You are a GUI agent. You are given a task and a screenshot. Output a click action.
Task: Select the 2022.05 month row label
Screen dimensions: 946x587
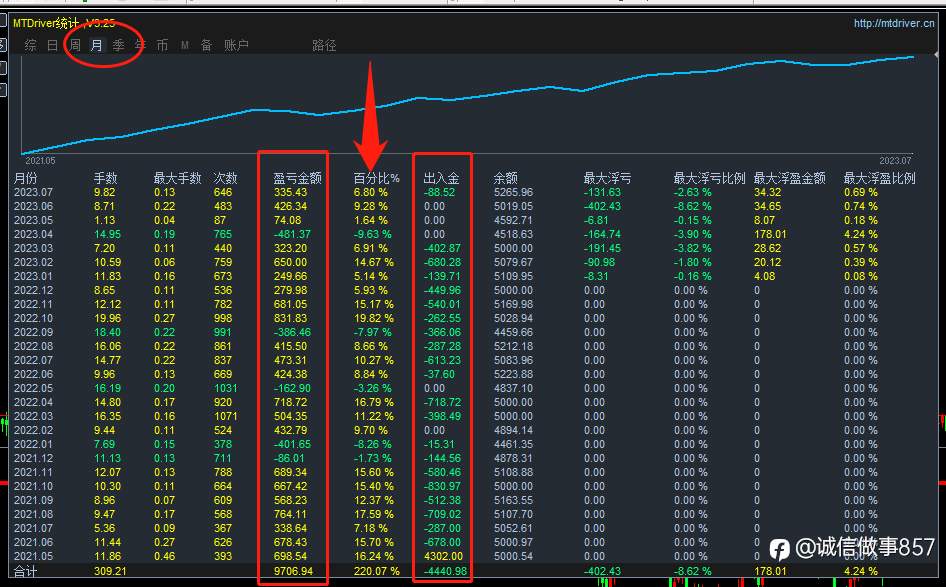click(x=33, y=389)
